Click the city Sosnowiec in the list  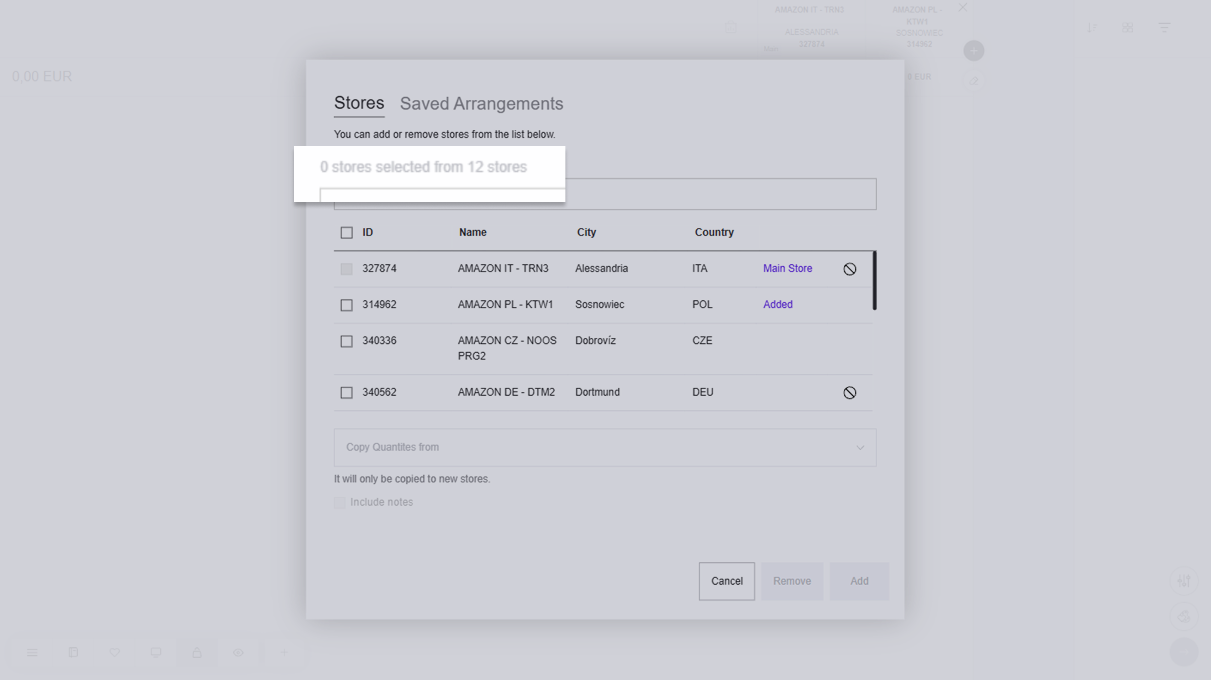click(x=600, y=305)
